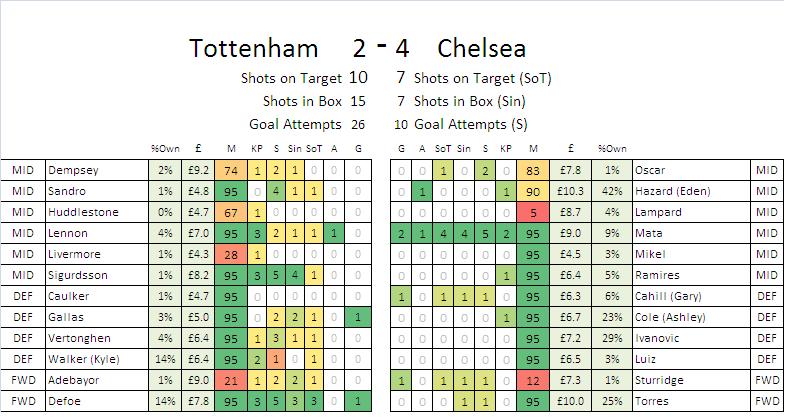
Task: Select Gallas goal cell showing 1
Action: 358,317
